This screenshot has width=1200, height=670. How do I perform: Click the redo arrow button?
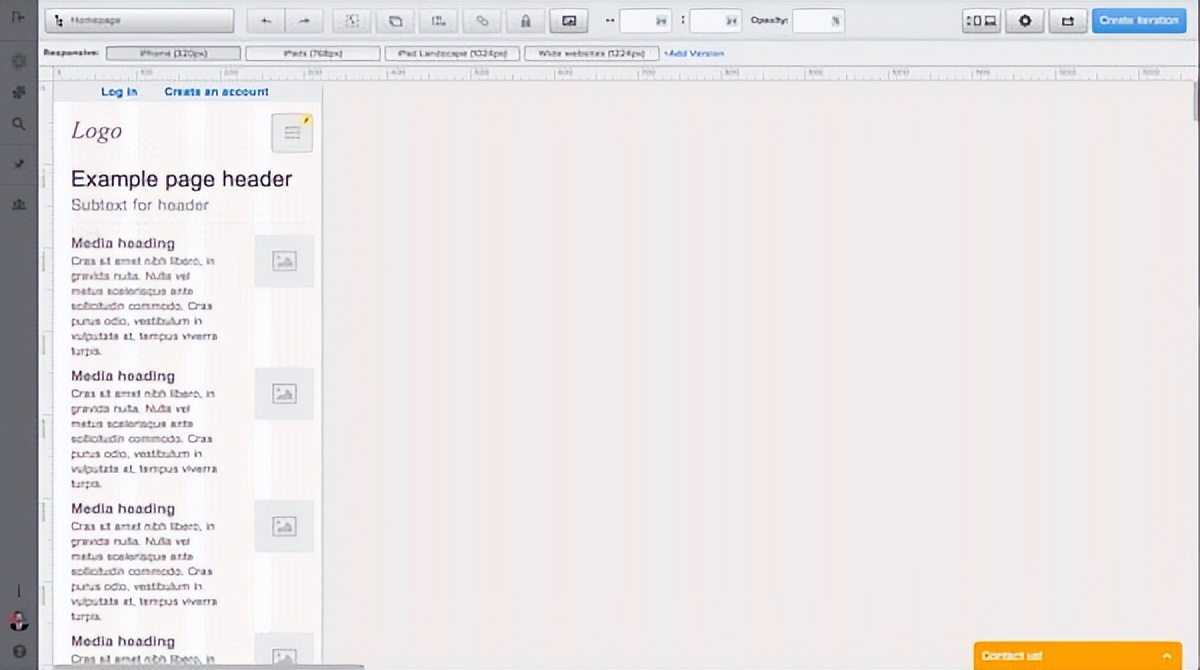click(305, 21)
